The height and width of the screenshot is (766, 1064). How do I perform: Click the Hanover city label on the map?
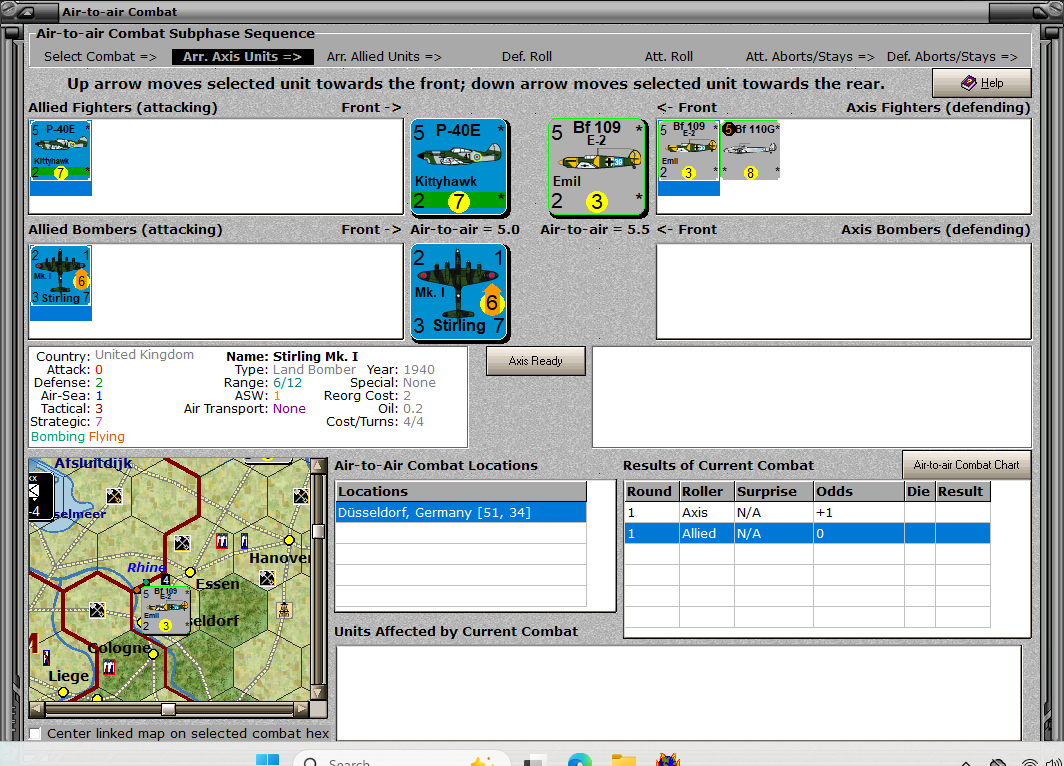pos(280,558)
